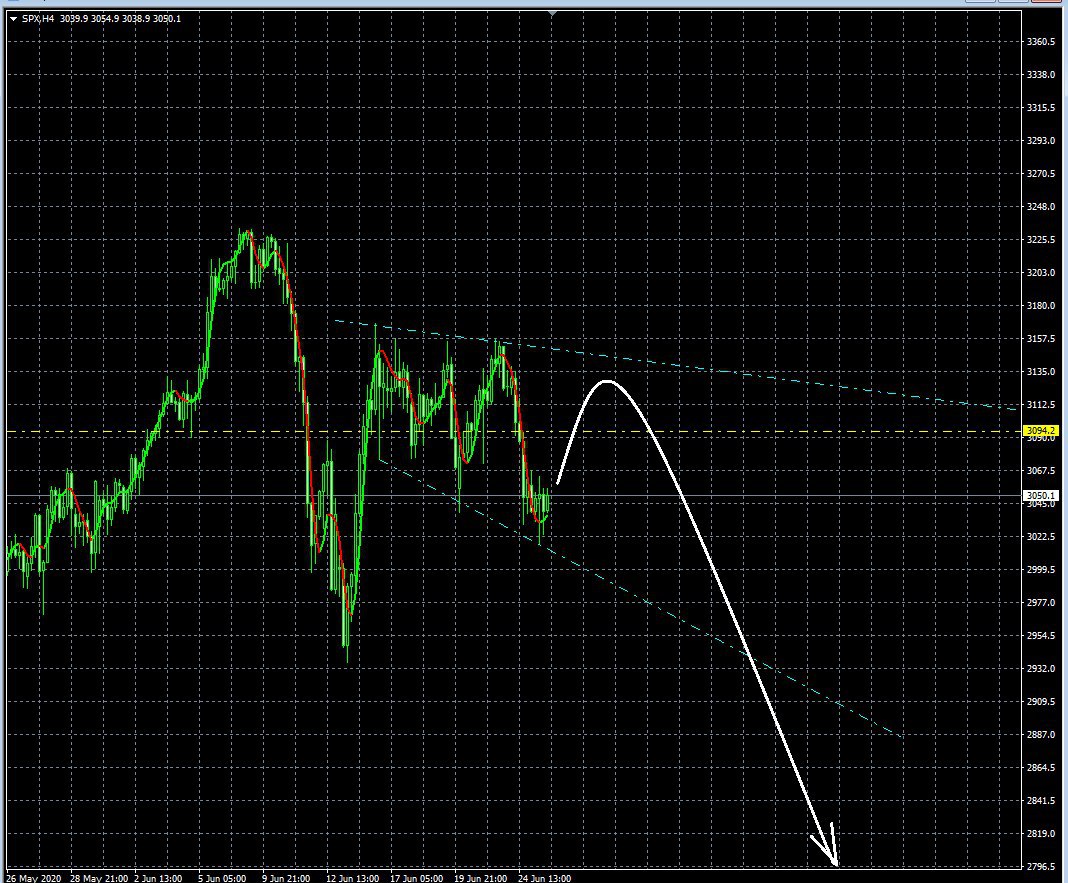Screen dimensions: 1068x883
Task: Click the 3022.5 price scale label
Action: pos(1041,537)
